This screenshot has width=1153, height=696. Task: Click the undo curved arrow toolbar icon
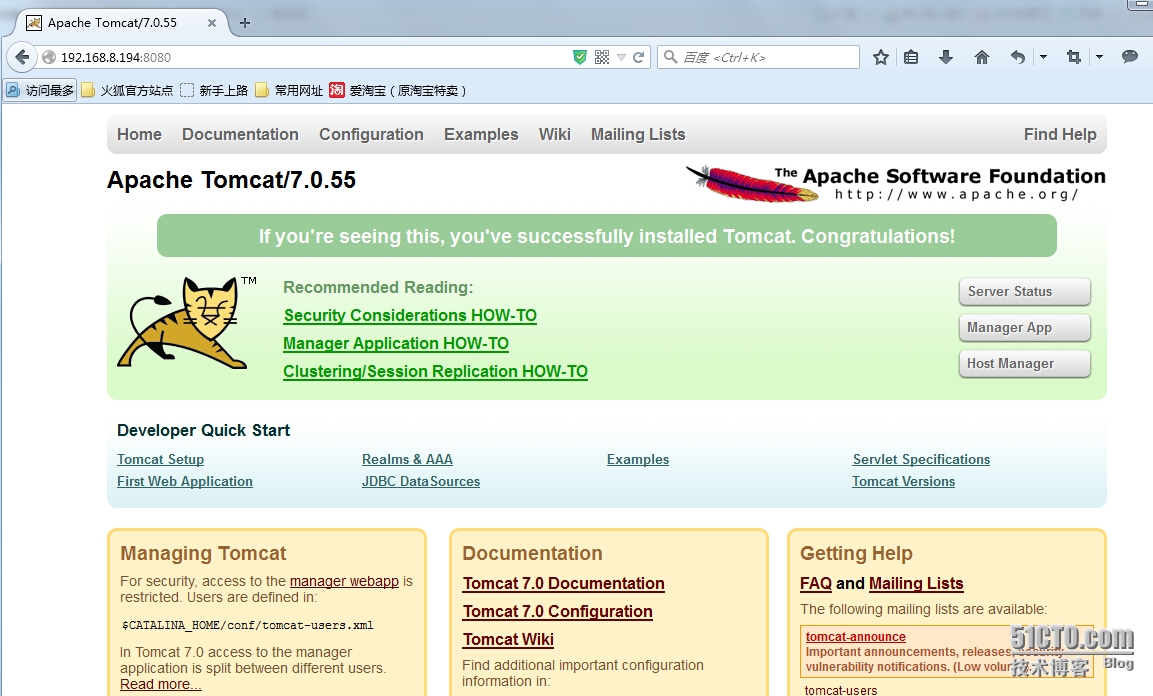click(x=1018, y=57)
